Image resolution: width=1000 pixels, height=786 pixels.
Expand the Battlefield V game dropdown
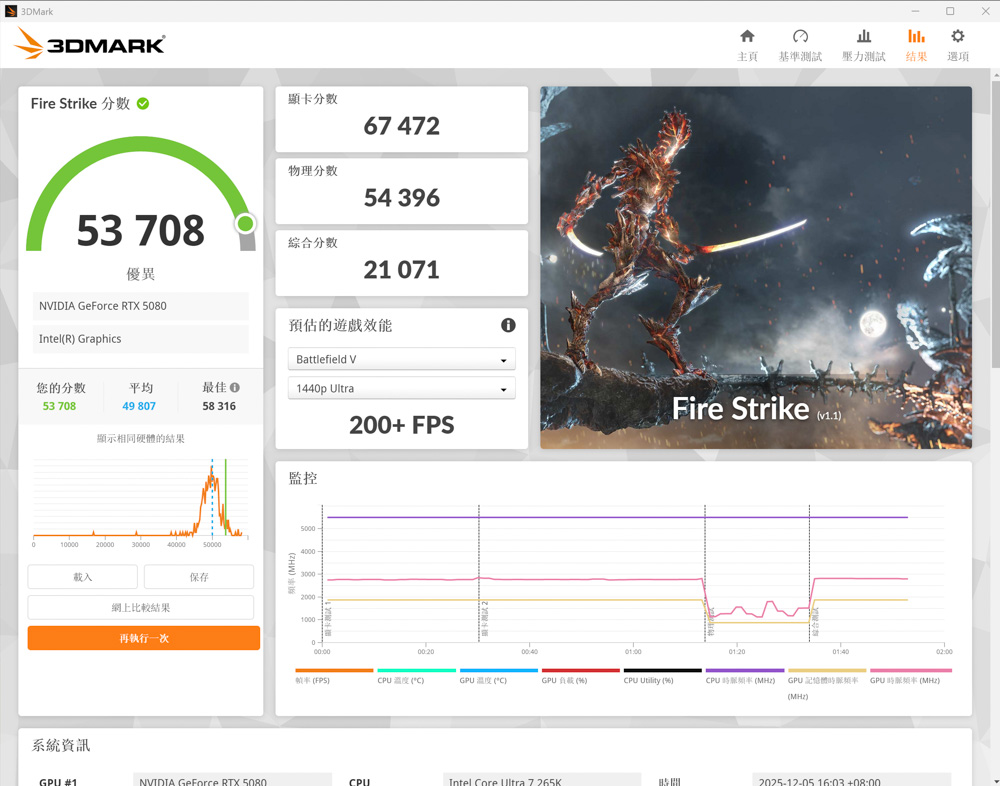pos(401,359)
